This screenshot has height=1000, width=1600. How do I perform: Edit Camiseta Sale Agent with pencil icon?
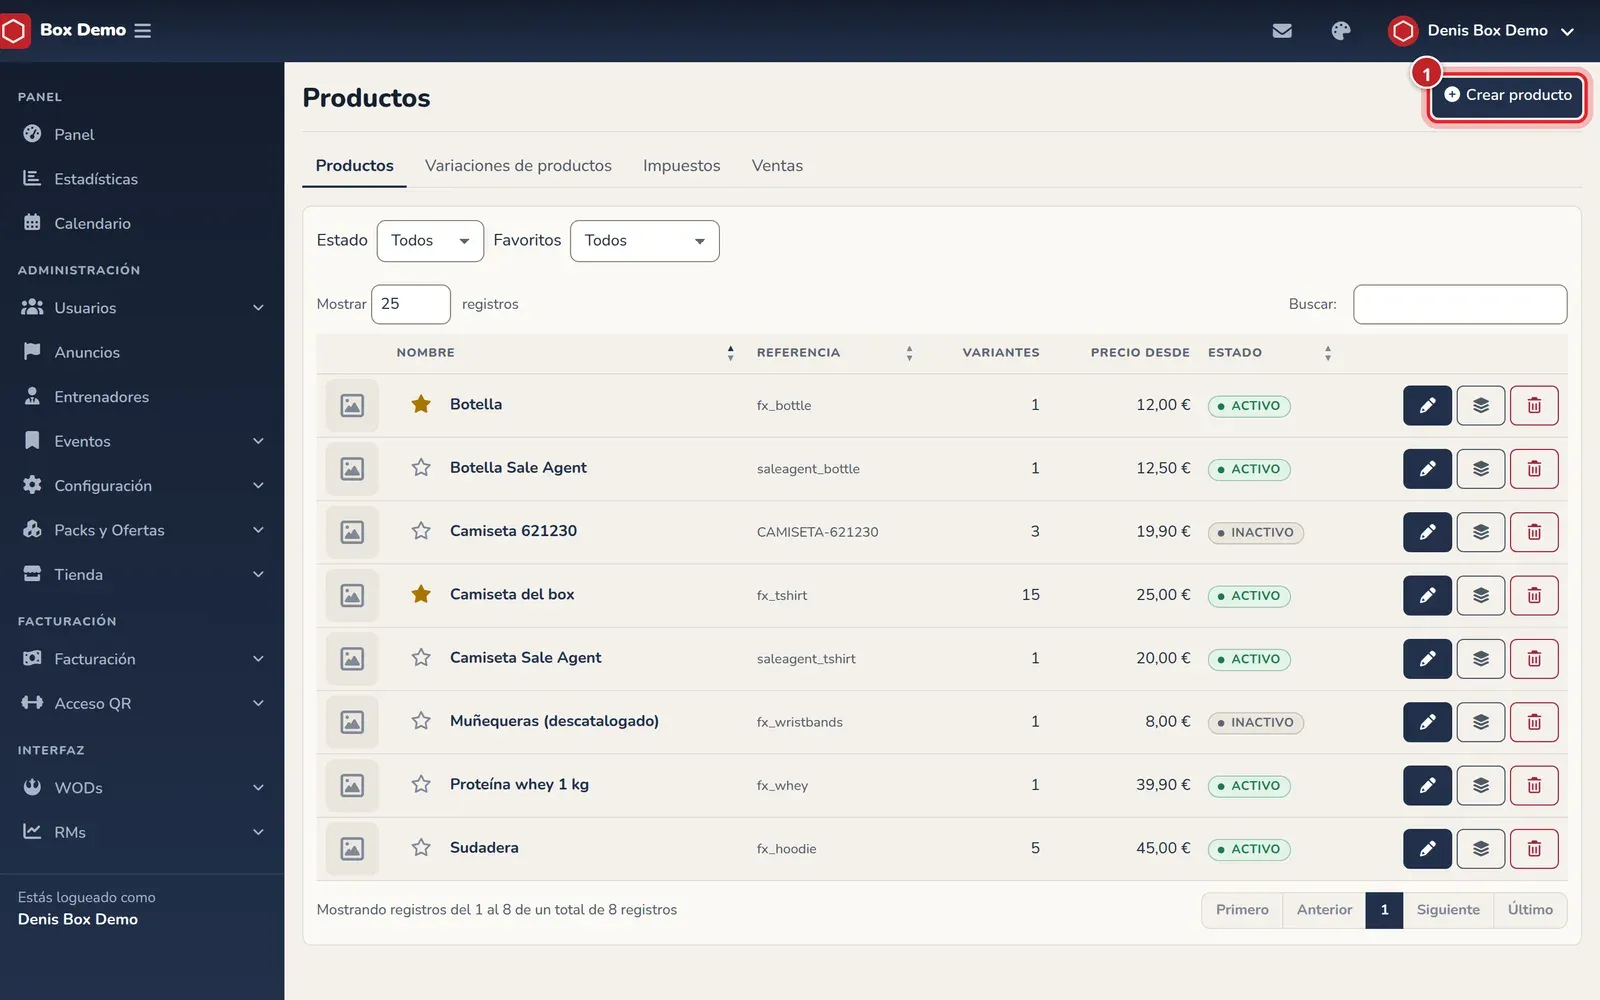point(1427,659)
